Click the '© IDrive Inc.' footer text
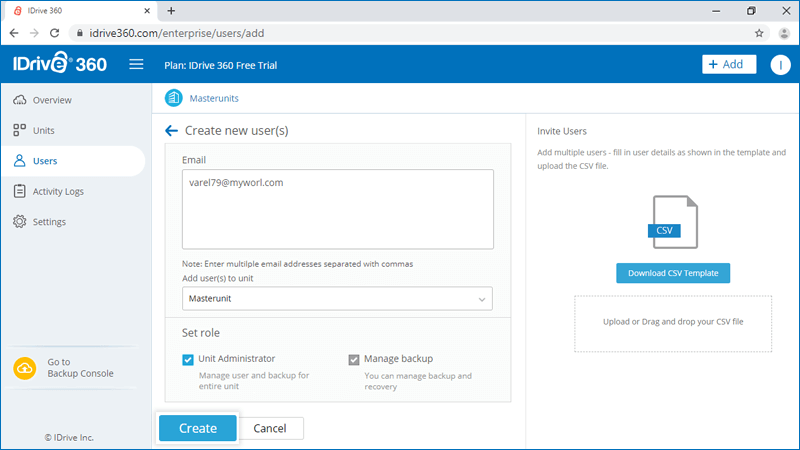The width and height of the screenshot is (800, 450). [x=69, y=438]
